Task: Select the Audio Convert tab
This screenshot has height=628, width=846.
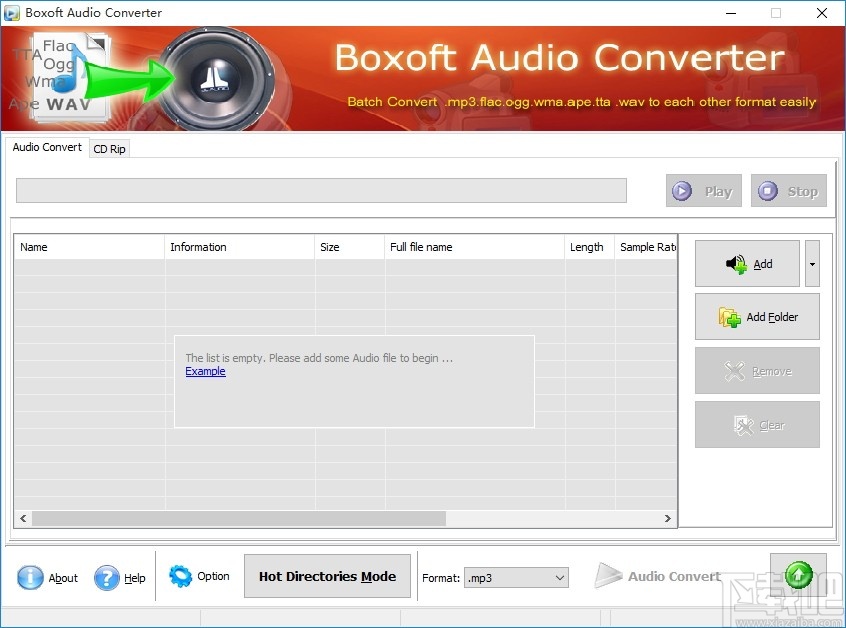Action: click(46, 147)
